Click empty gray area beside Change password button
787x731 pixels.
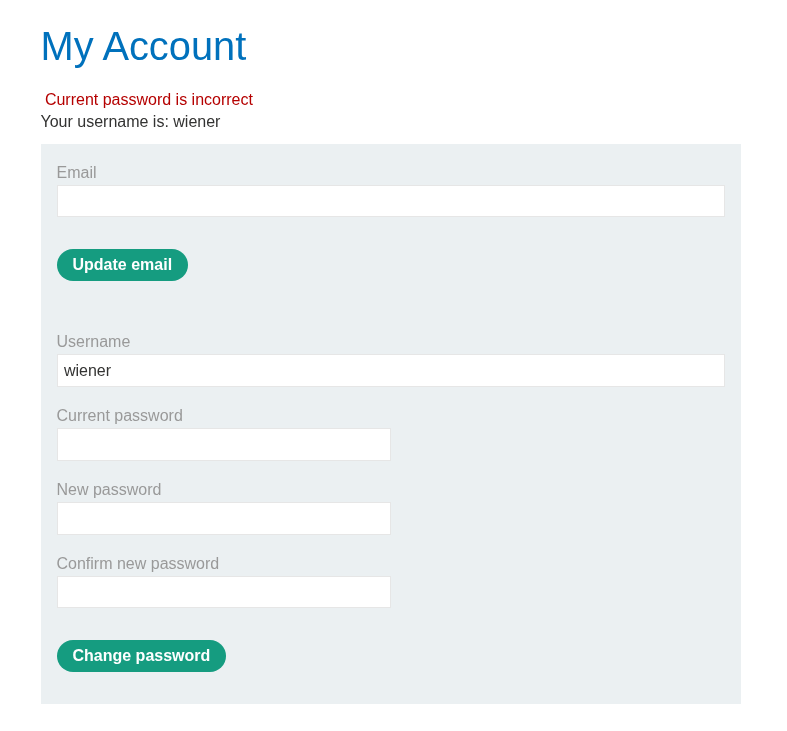pyautogui.click(x=480, y=656)
